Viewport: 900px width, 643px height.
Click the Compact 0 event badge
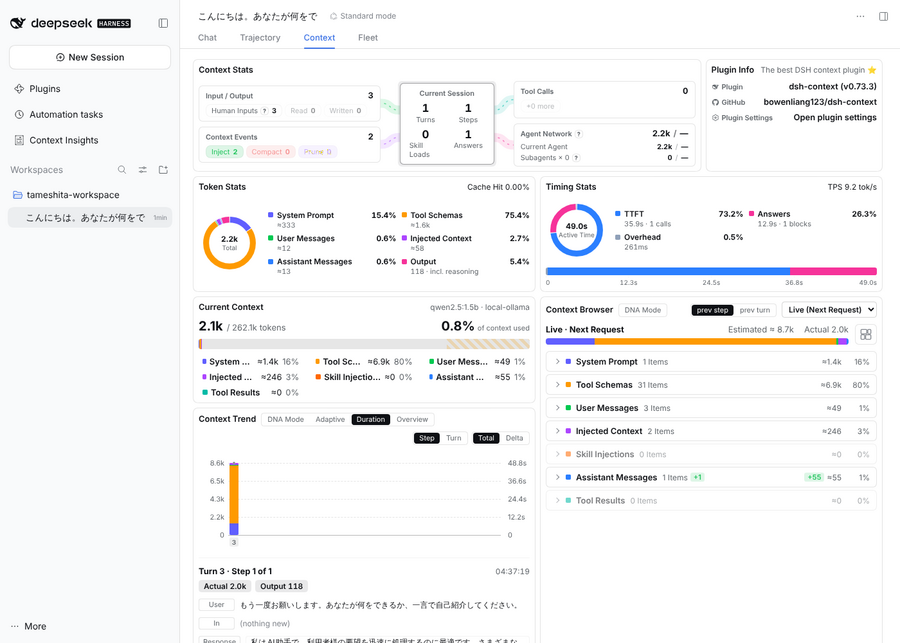270,152
